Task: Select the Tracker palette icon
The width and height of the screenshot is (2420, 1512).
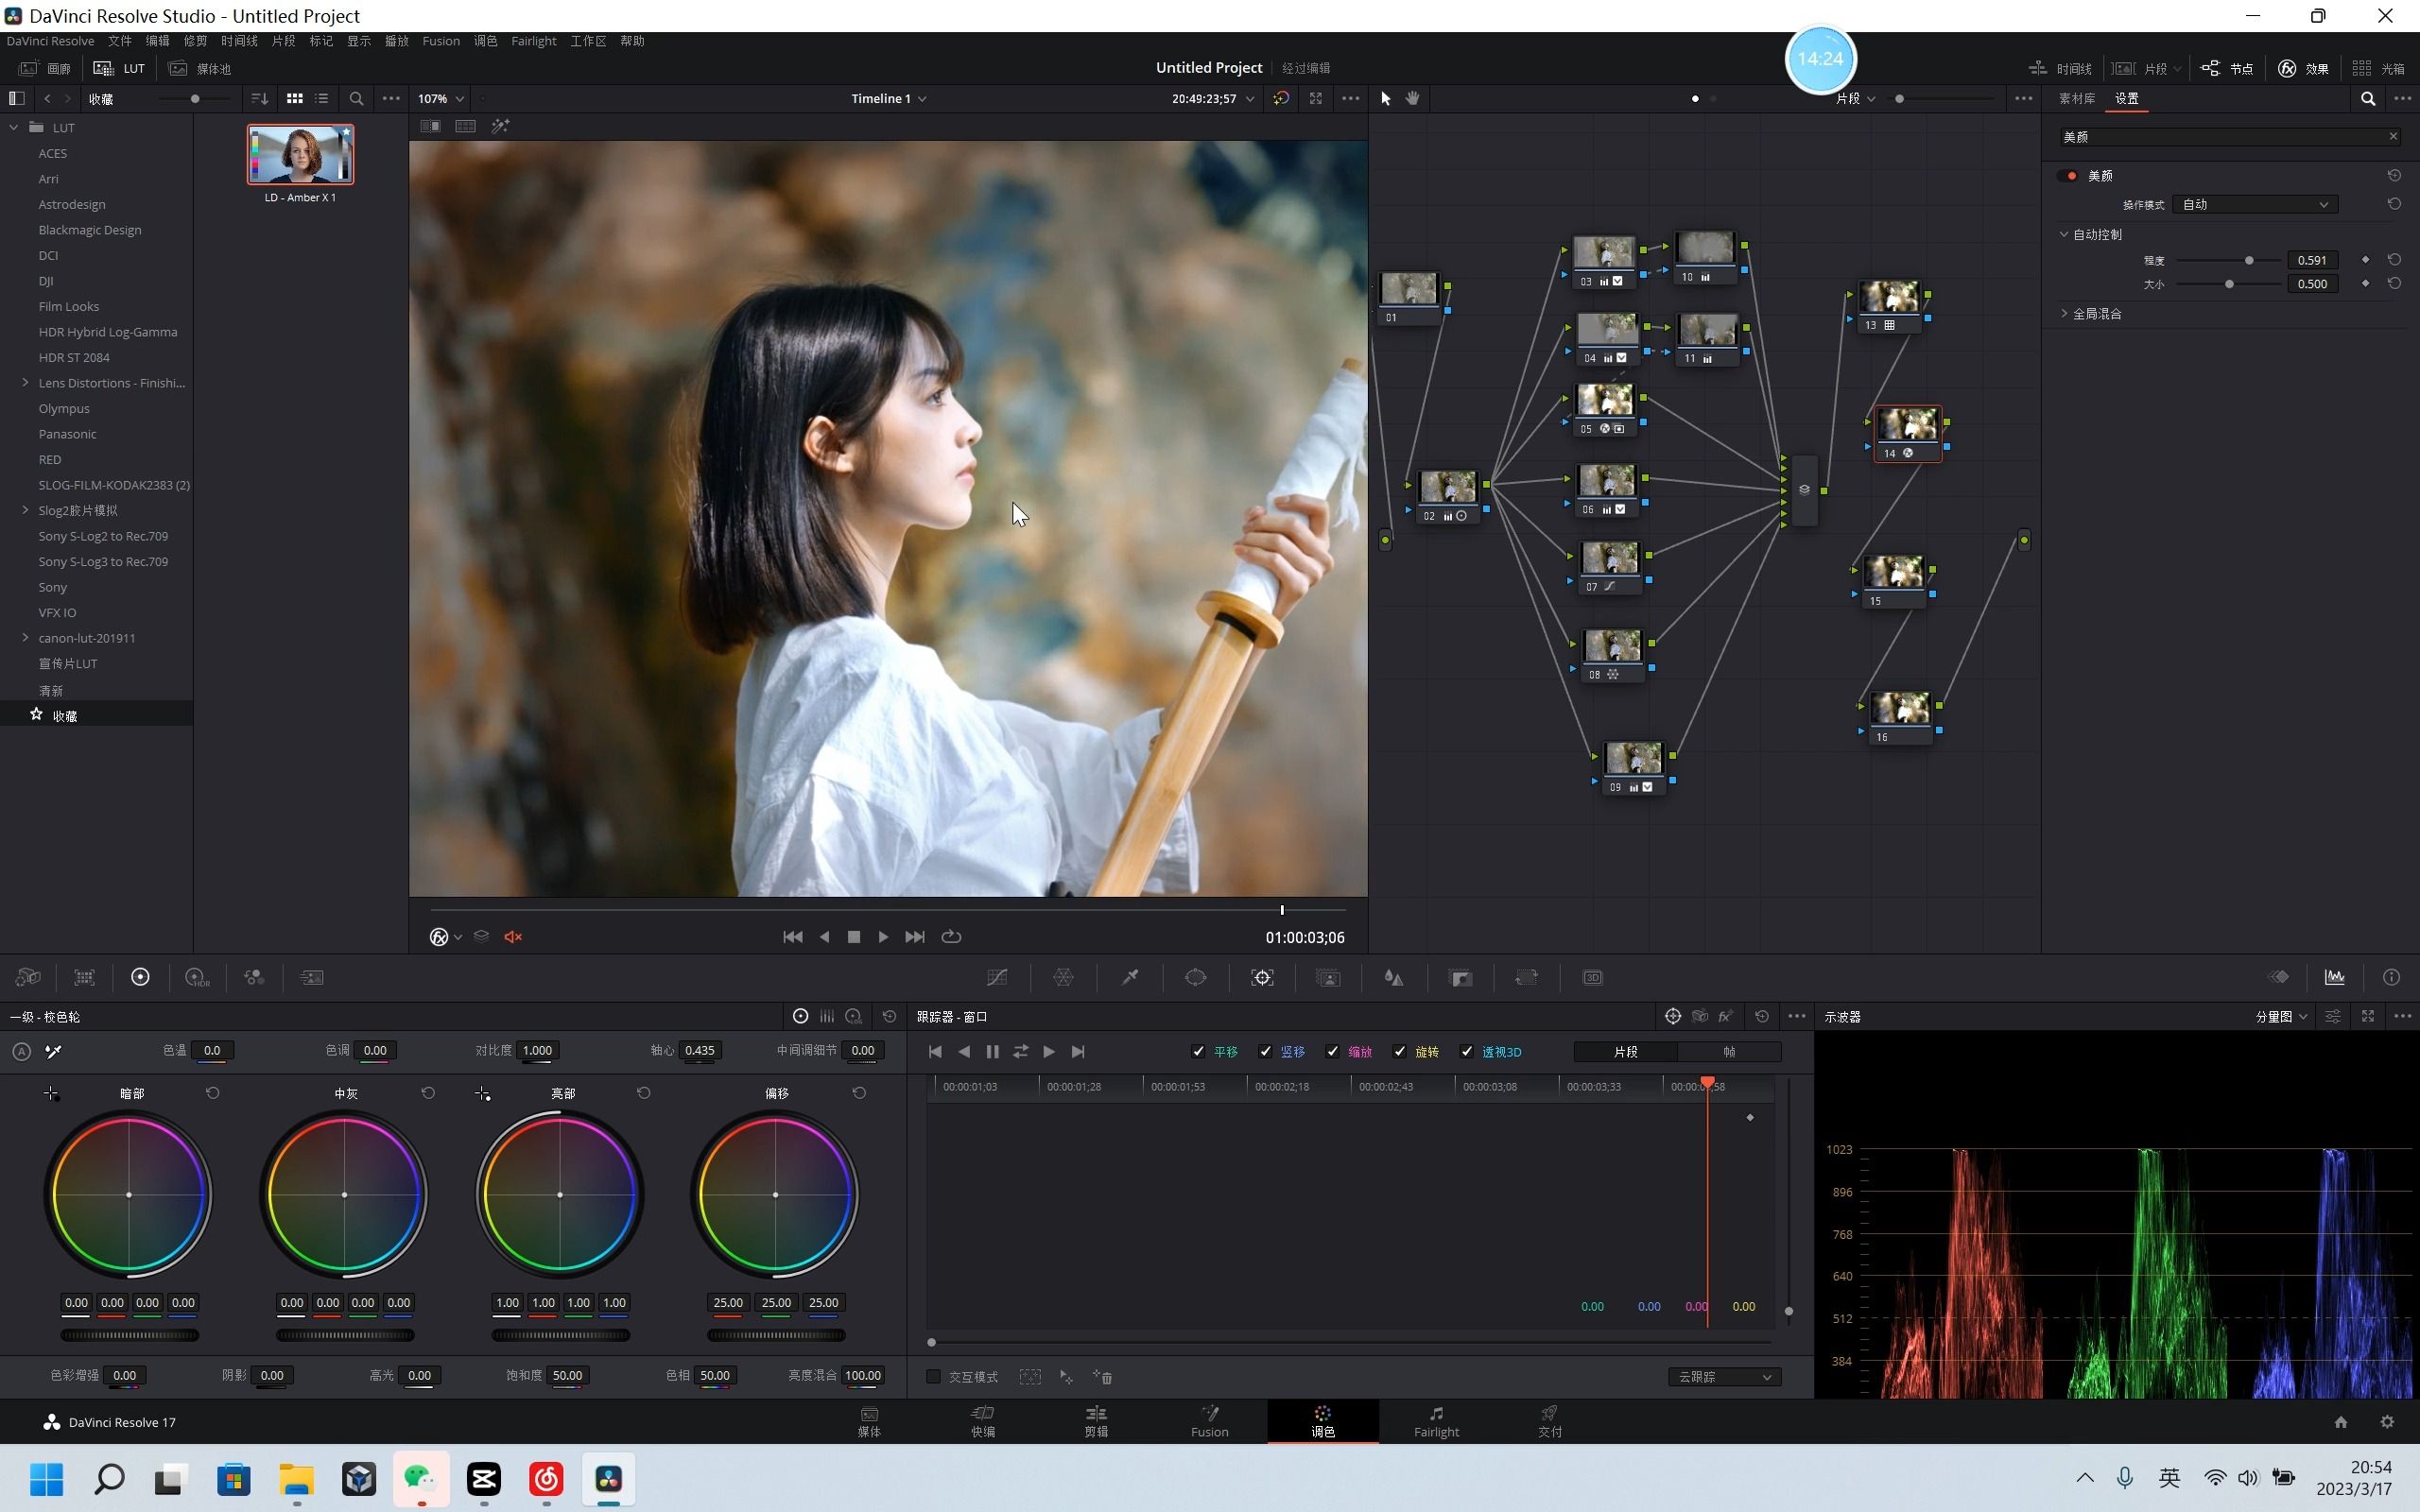Action: (1262, 977)
